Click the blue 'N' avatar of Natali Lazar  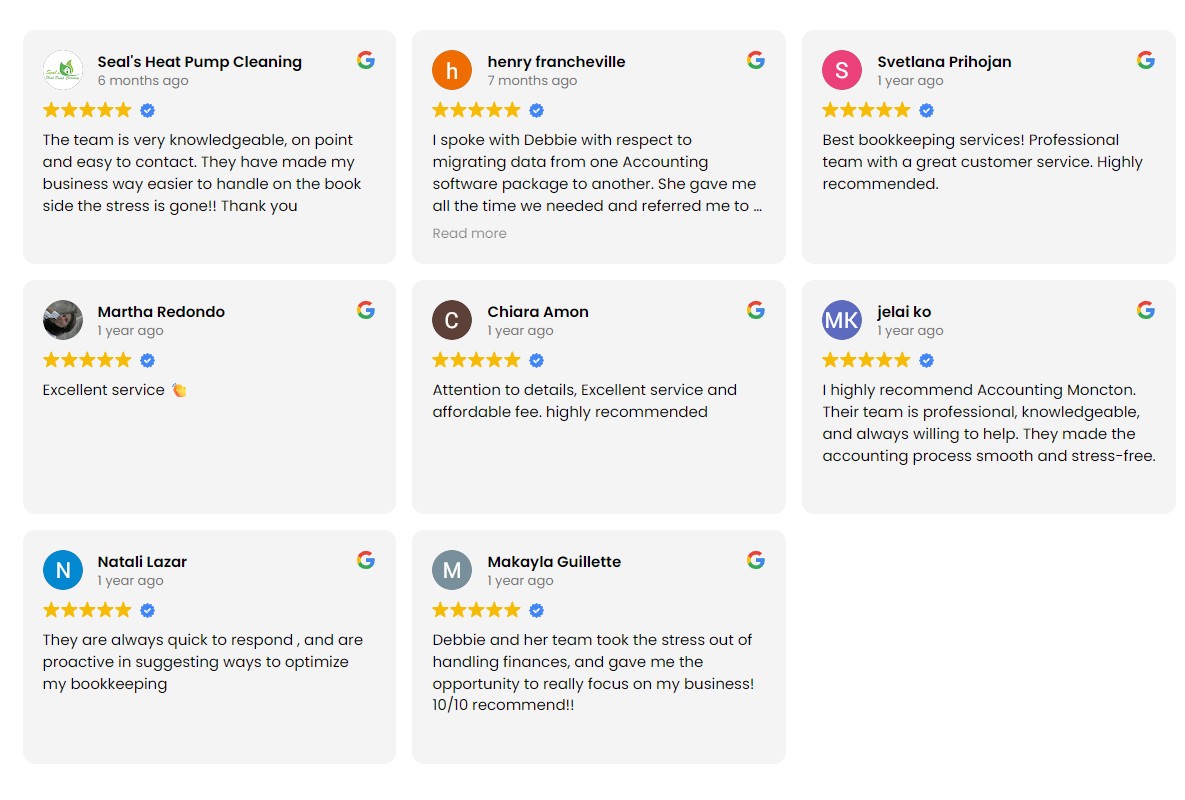pos(63,570)
